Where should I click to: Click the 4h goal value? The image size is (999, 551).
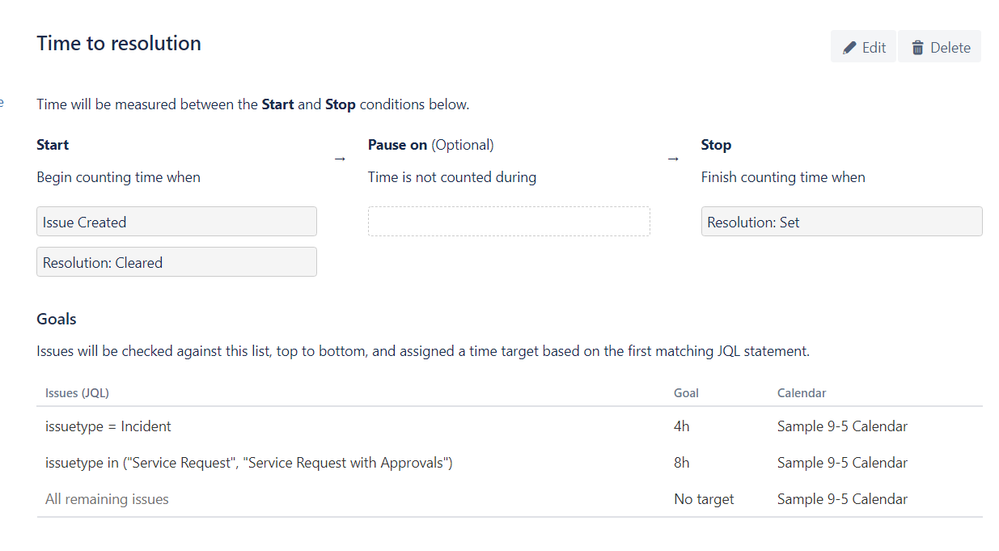click(x=681, y=426)
